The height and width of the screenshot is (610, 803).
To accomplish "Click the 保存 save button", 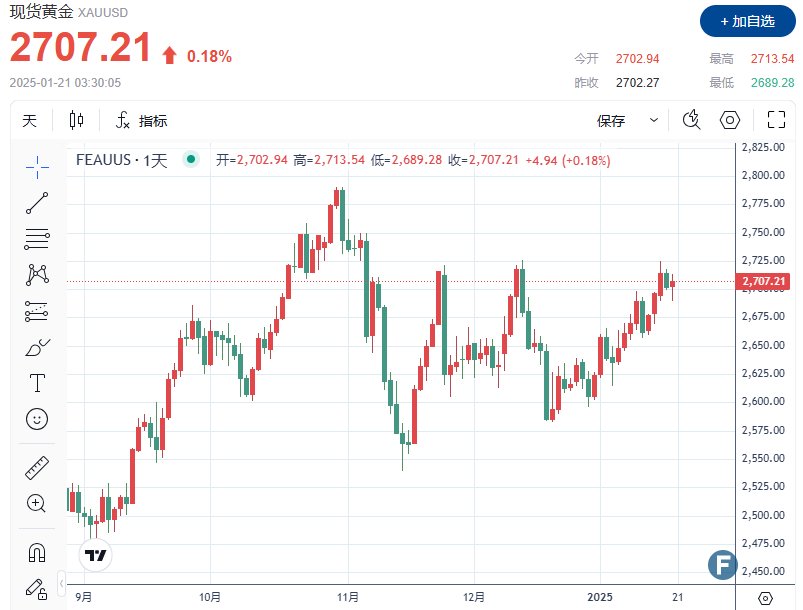I will click(x=611, y=121).
